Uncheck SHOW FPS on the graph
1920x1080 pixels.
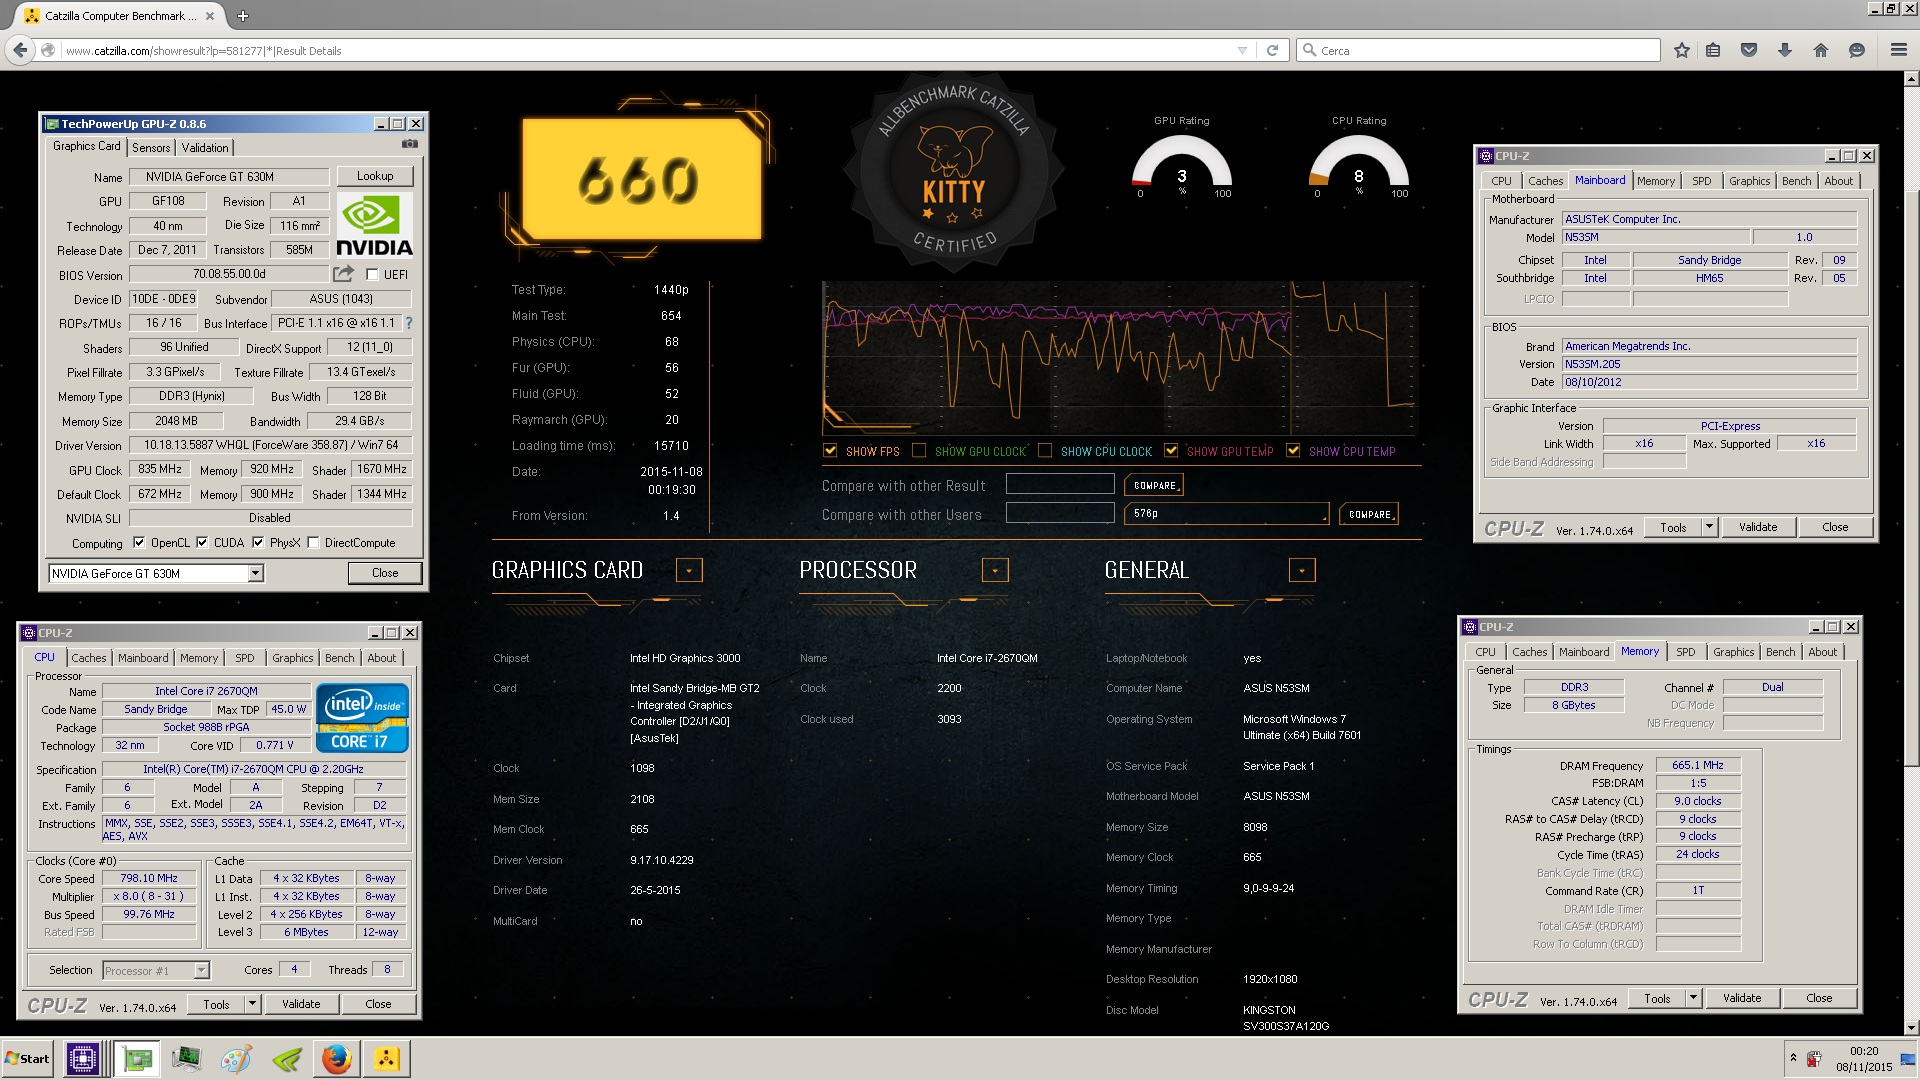click(x=830, y=451)
